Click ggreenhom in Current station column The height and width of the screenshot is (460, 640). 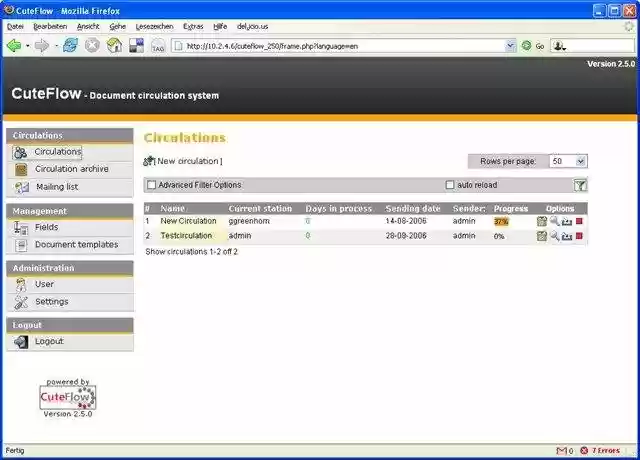click(x=249, y=221)
